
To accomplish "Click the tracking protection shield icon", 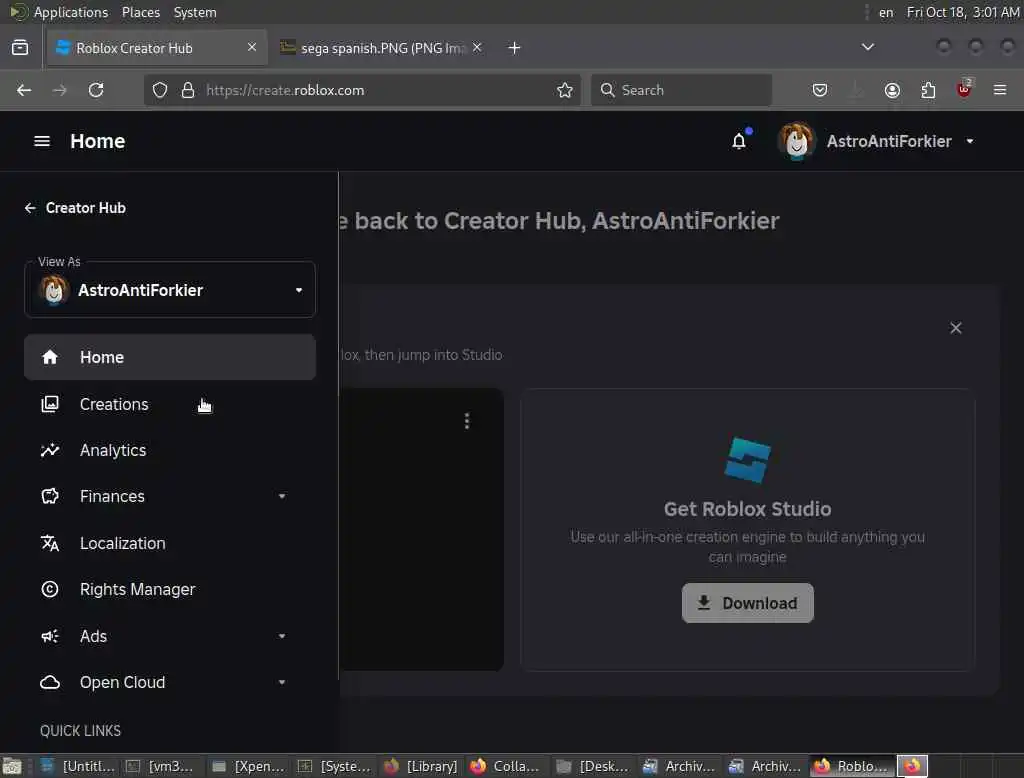I will (160, 90).
